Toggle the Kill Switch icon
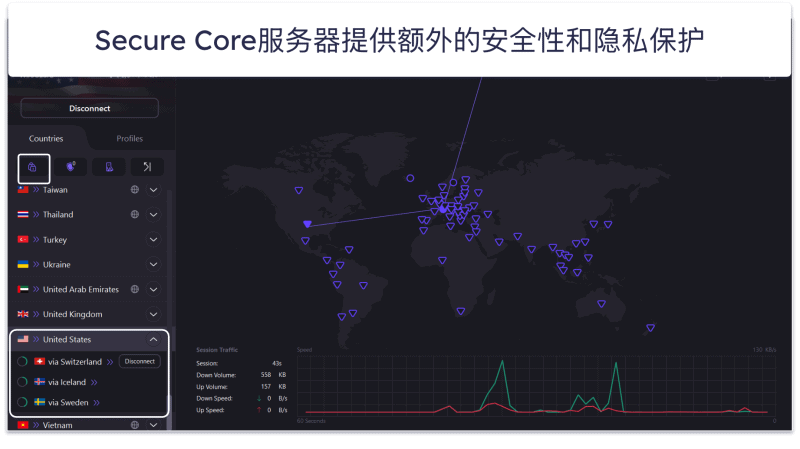The height and width of the screenshot is (449, 800). click(x=109, y=166)
